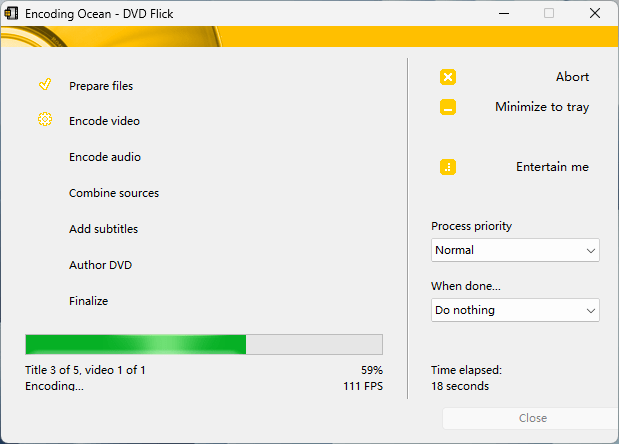Select the Encode audio step
619x444 pixels.
point(105,157)
